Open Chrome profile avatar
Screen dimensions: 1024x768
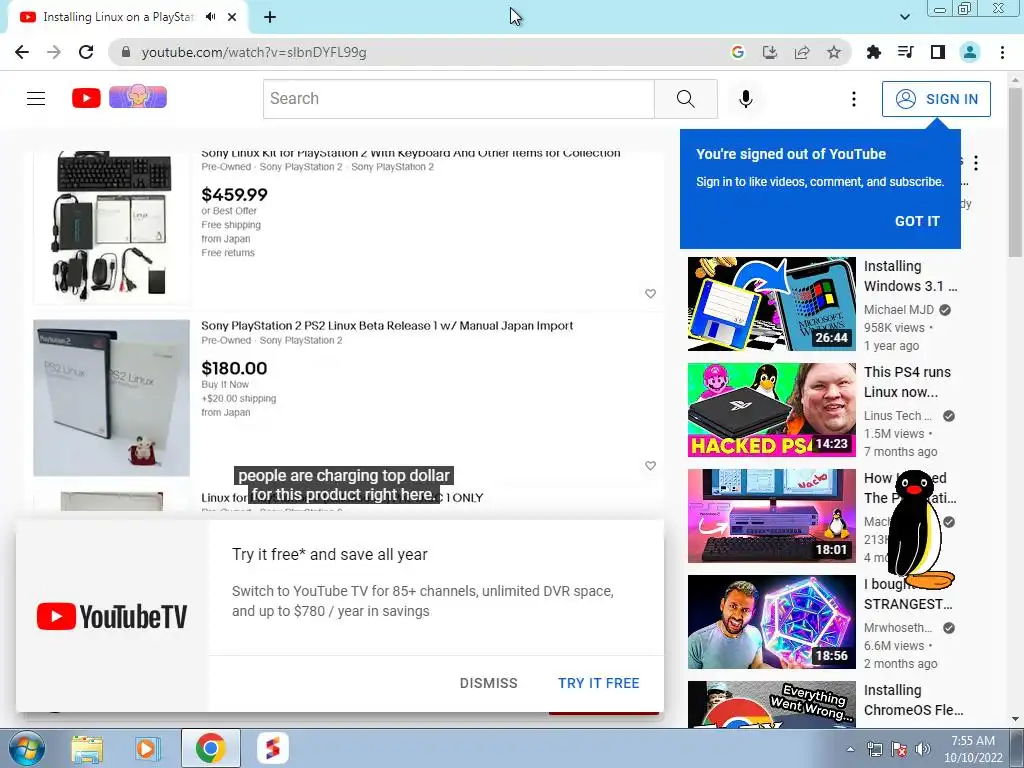(x=970, y=52)
